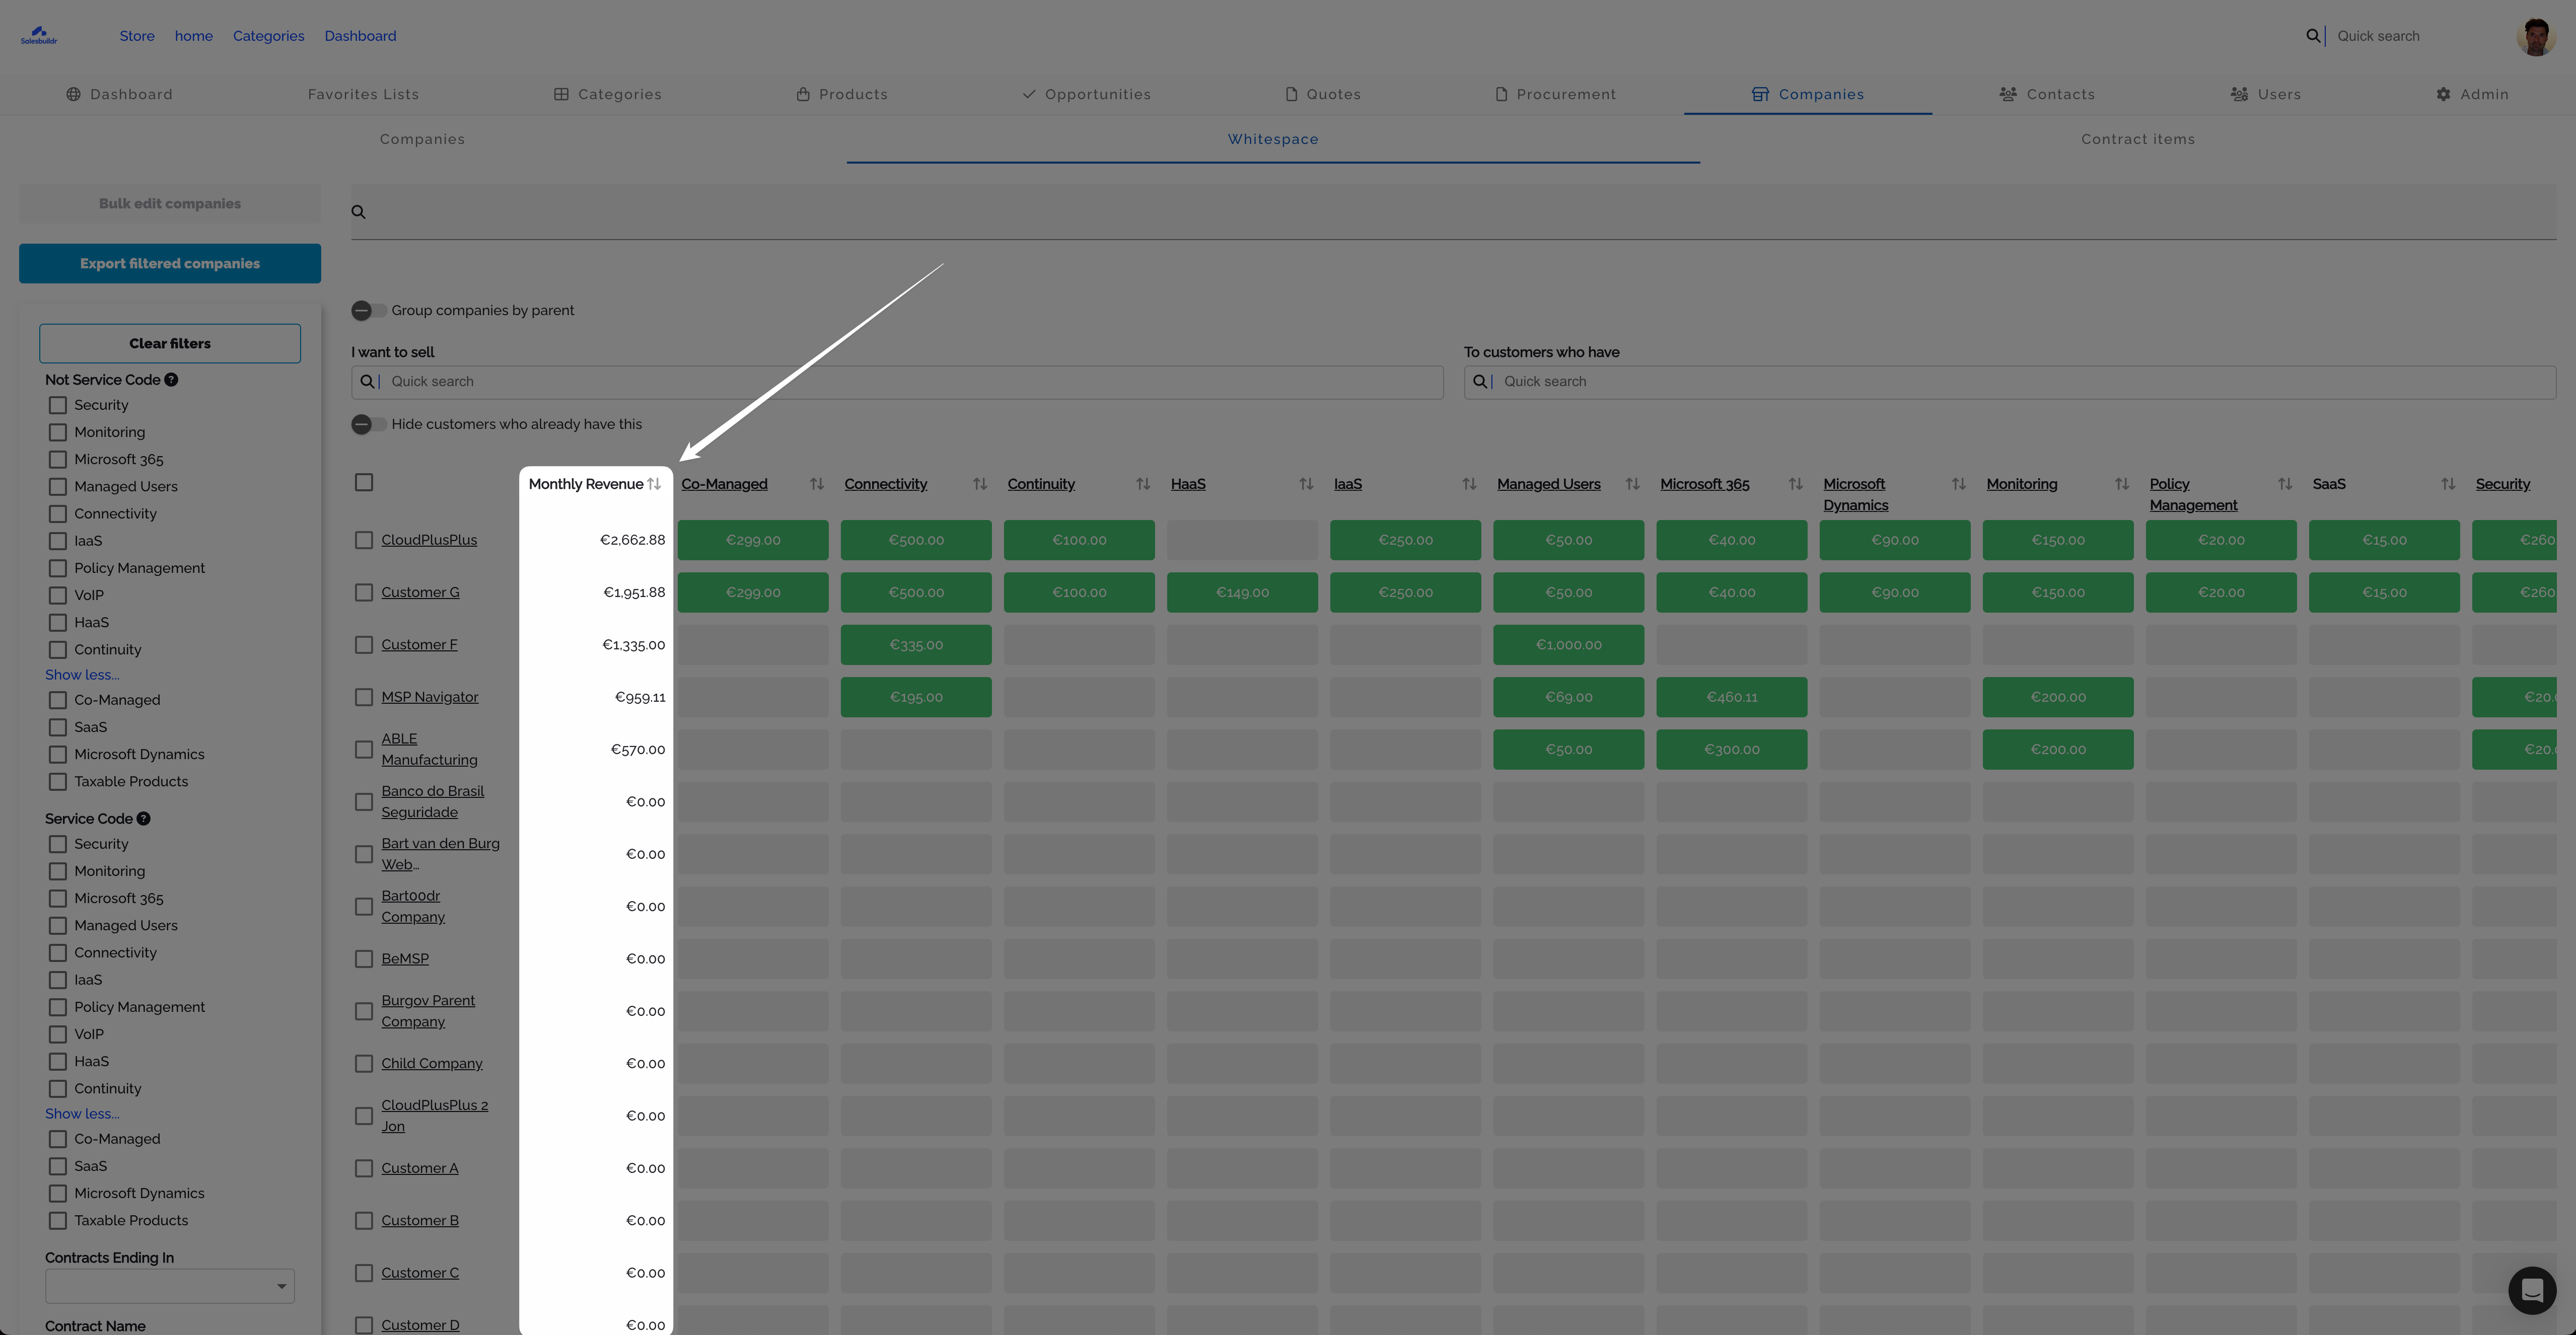2576x1335 pixels.
Task: Click MSP Navigator Microsoft 365 €460.11 cell
Action: click(1732, 697)
